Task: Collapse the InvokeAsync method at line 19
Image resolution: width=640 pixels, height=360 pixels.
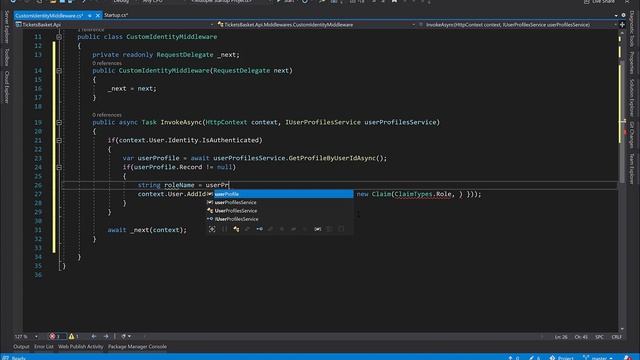Action: point(59,122)
